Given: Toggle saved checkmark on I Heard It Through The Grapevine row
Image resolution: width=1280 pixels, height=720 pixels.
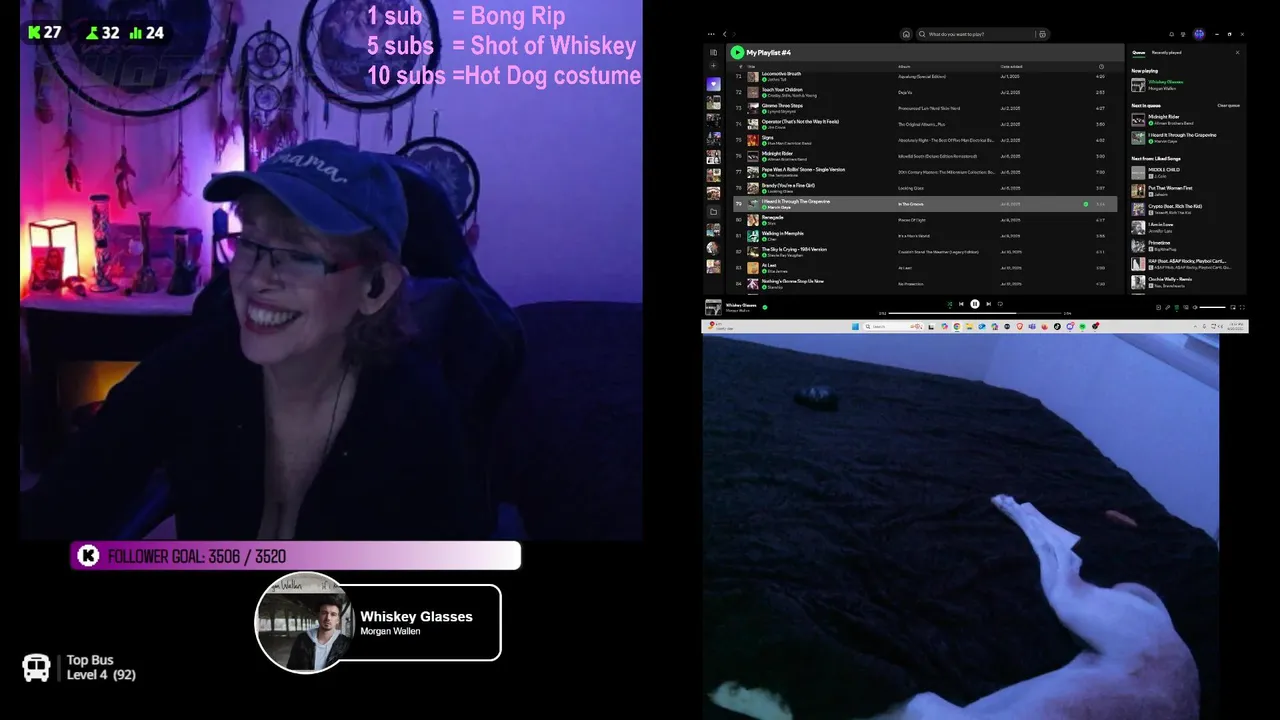Looking at the screenshot, I should pyautogui.click(x=1086, y=204).
